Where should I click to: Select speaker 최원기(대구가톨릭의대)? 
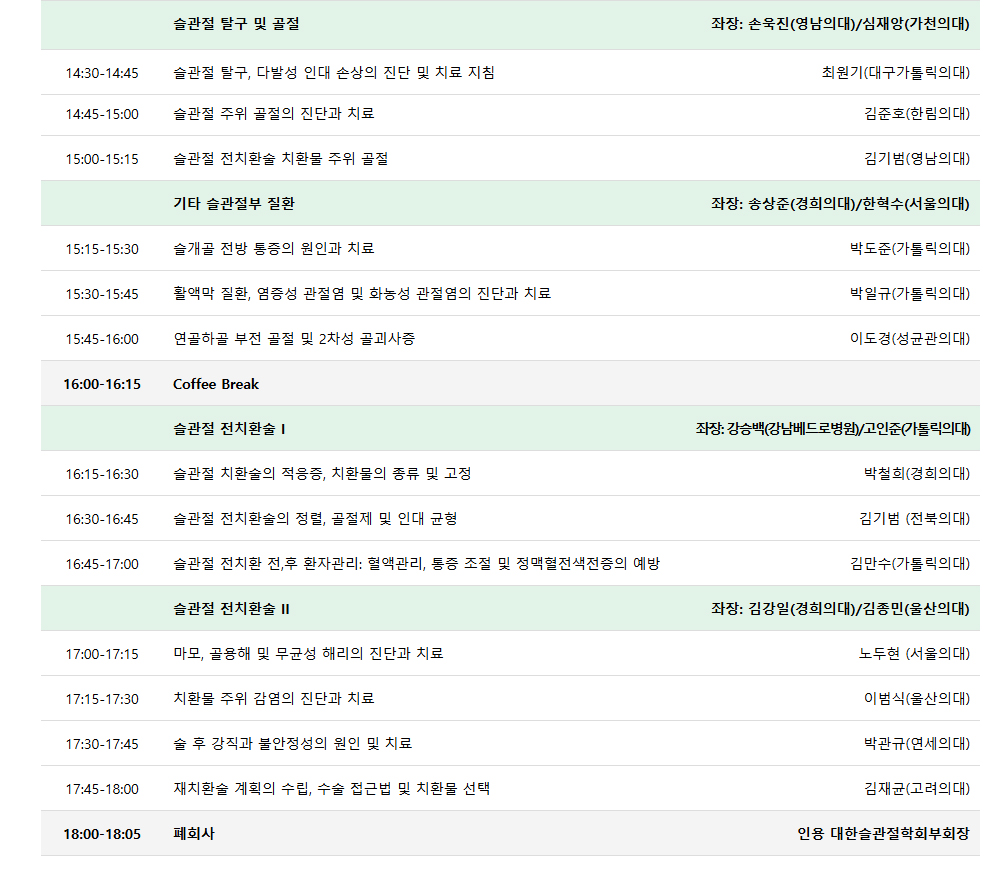[895, 73]
